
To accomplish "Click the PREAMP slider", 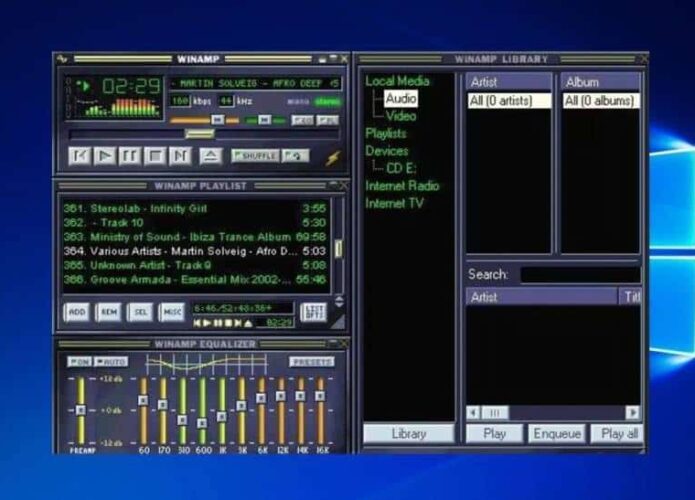I will point(81,410).
